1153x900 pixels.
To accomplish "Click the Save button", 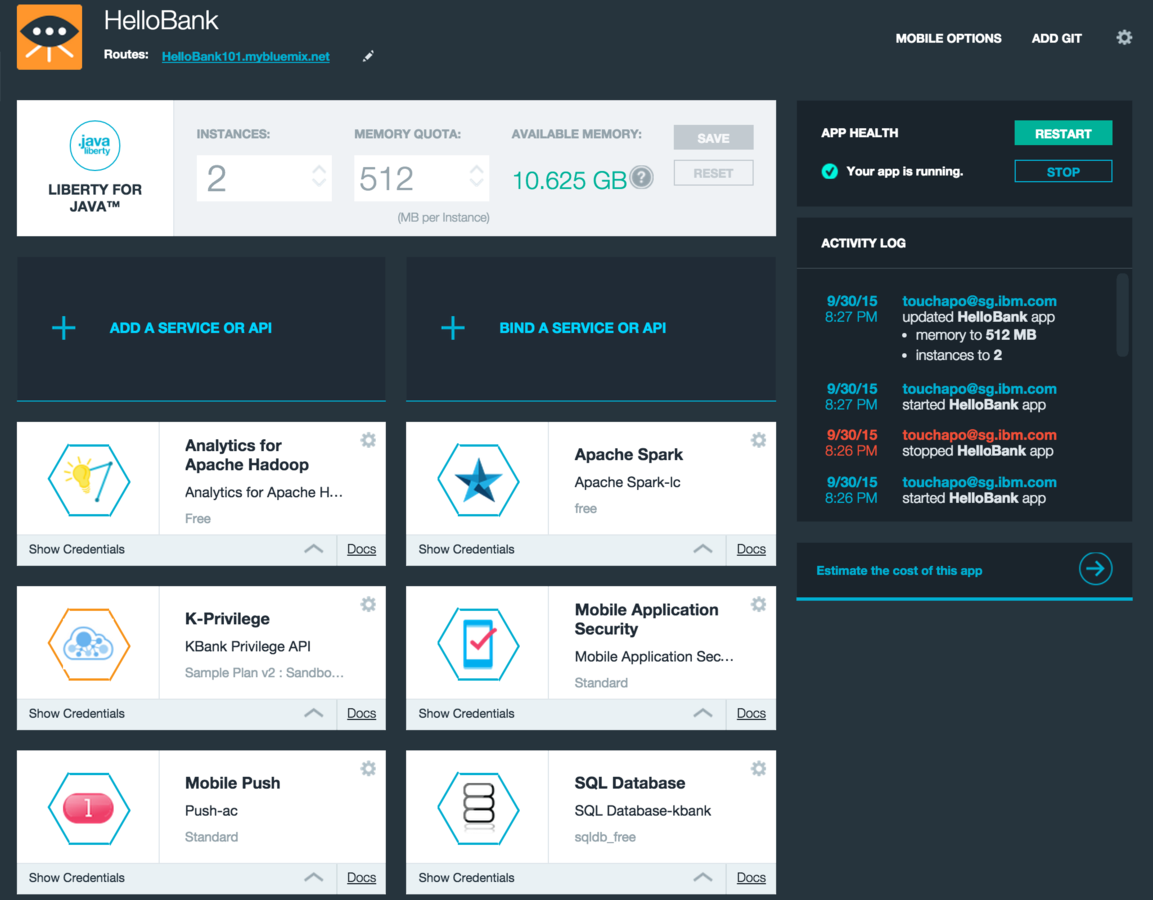I will click(x=713, y=138).
